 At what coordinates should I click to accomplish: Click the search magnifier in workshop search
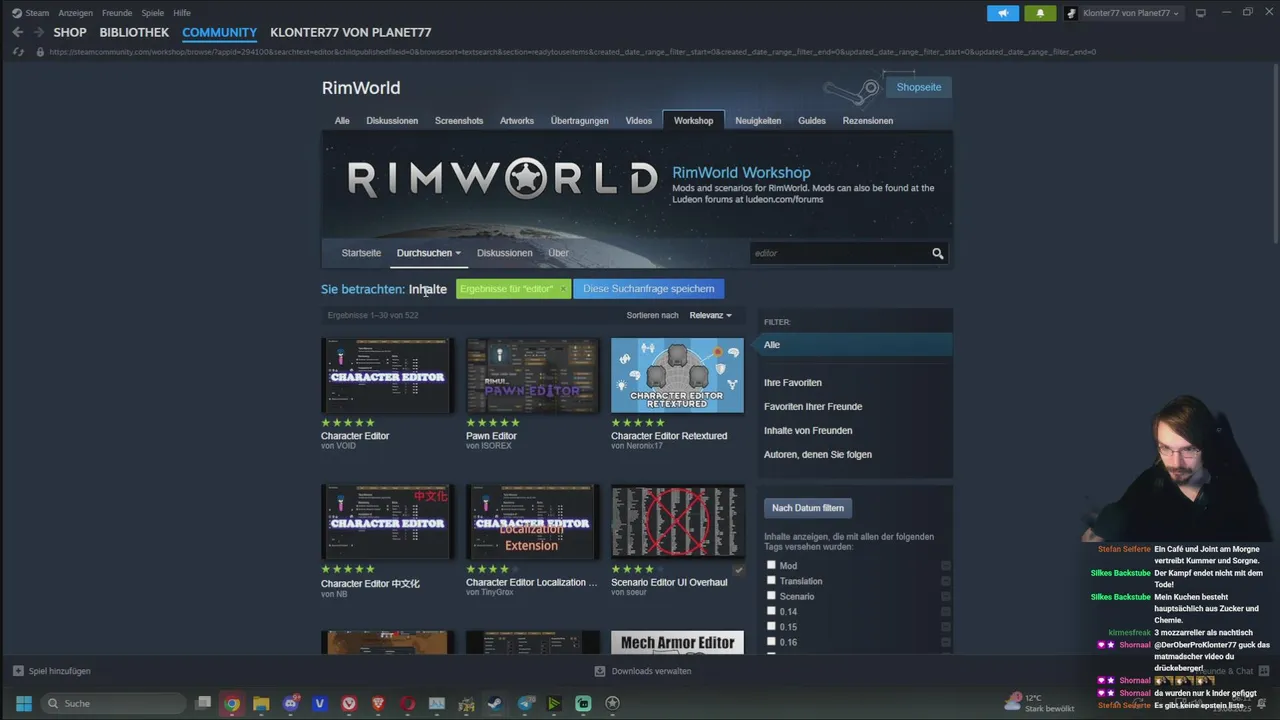[x=938, y=254]
